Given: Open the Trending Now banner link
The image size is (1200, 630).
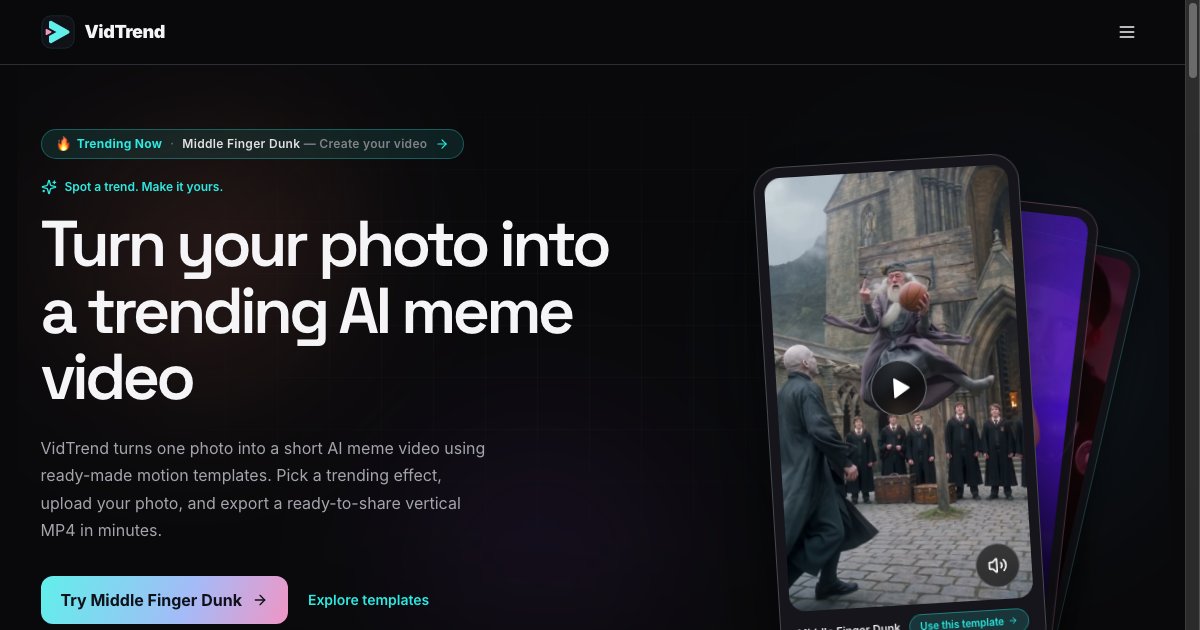Looking at the screenshot, I should (x=252, y=144).
